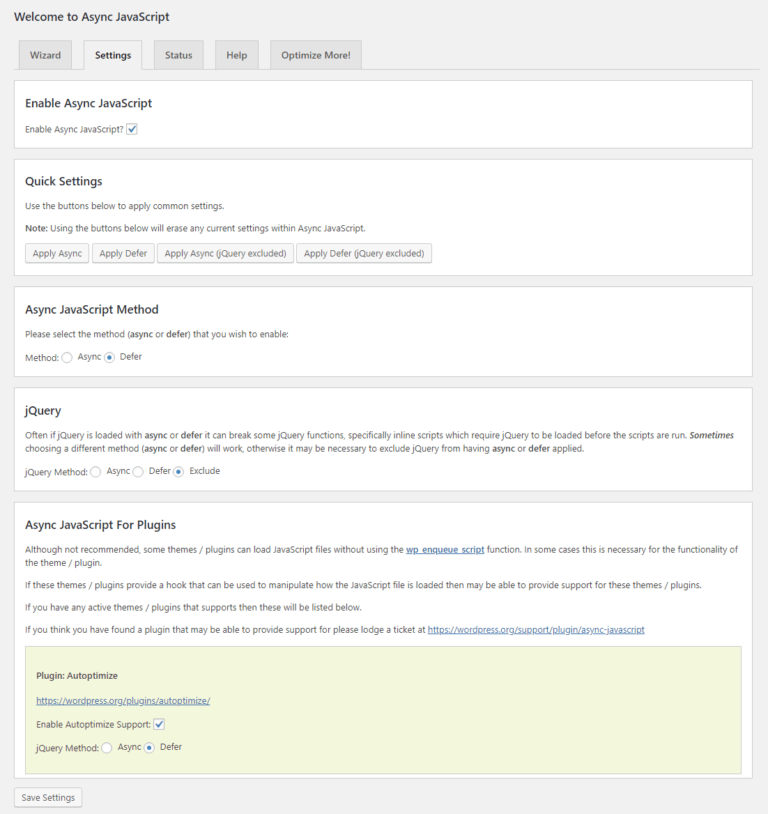Open the Wizard tab

(x=45, y=55)
